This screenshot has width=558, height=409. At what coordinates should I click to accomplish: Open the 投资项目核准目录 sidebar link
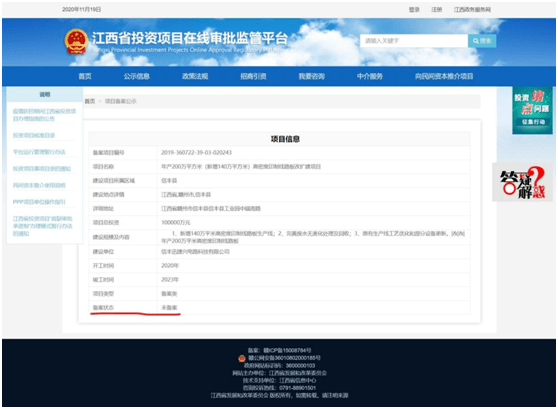34,135
